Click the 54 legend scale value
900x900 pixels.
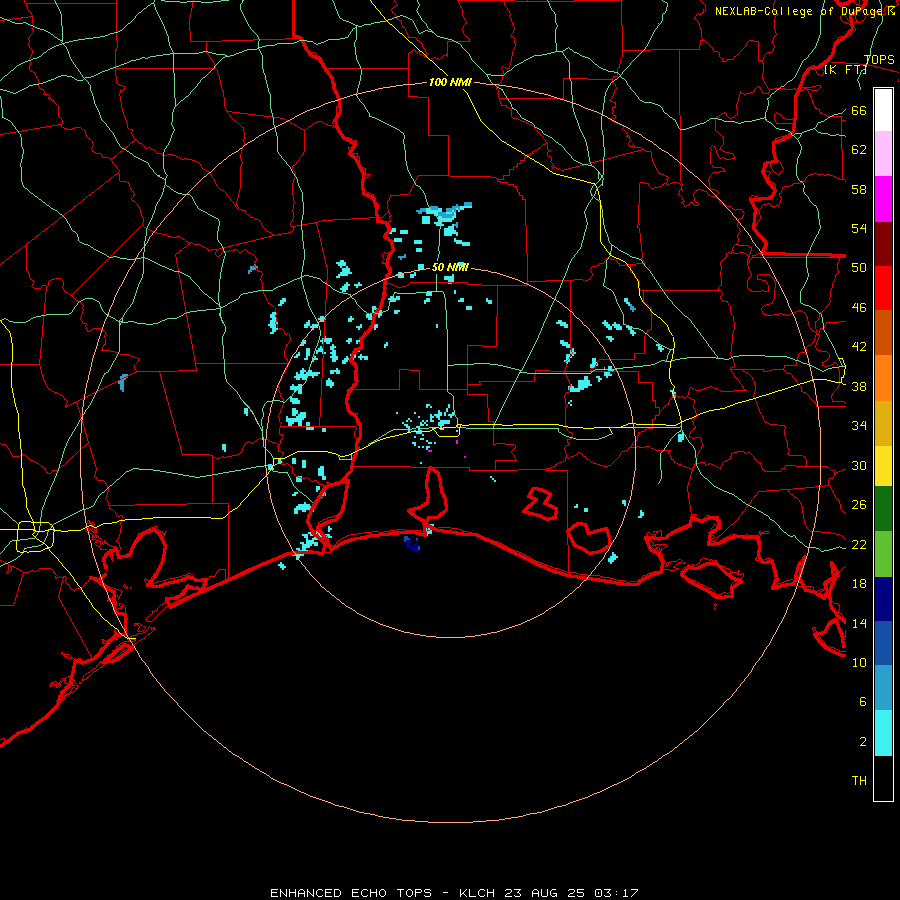tap(859, 228)
